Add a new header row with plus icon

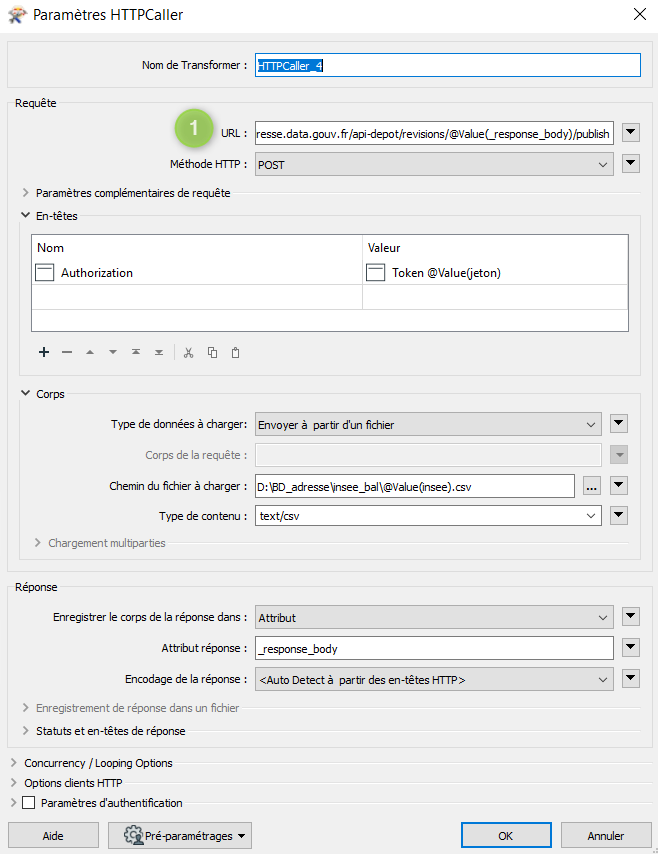pyautogui.click(x=44, y=352)
